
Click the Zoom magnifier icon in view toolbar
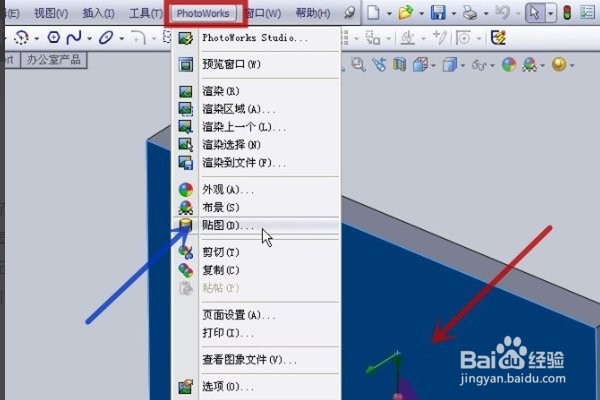(359, 65)
